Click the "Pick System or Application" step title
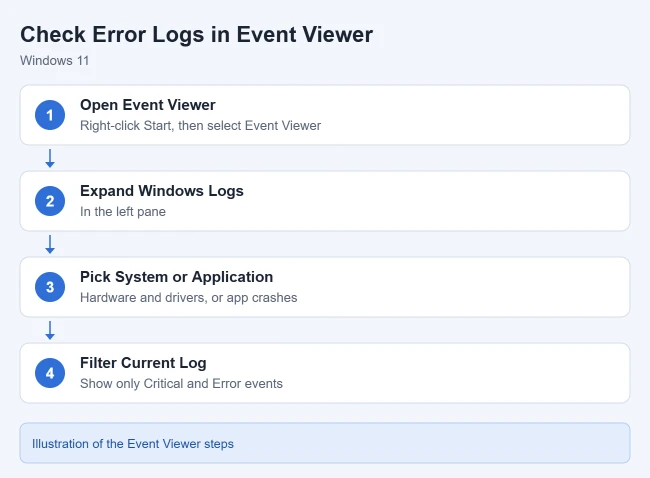Image resolution: width=650 pixels, height=478 pixels. tap(177, 277)
